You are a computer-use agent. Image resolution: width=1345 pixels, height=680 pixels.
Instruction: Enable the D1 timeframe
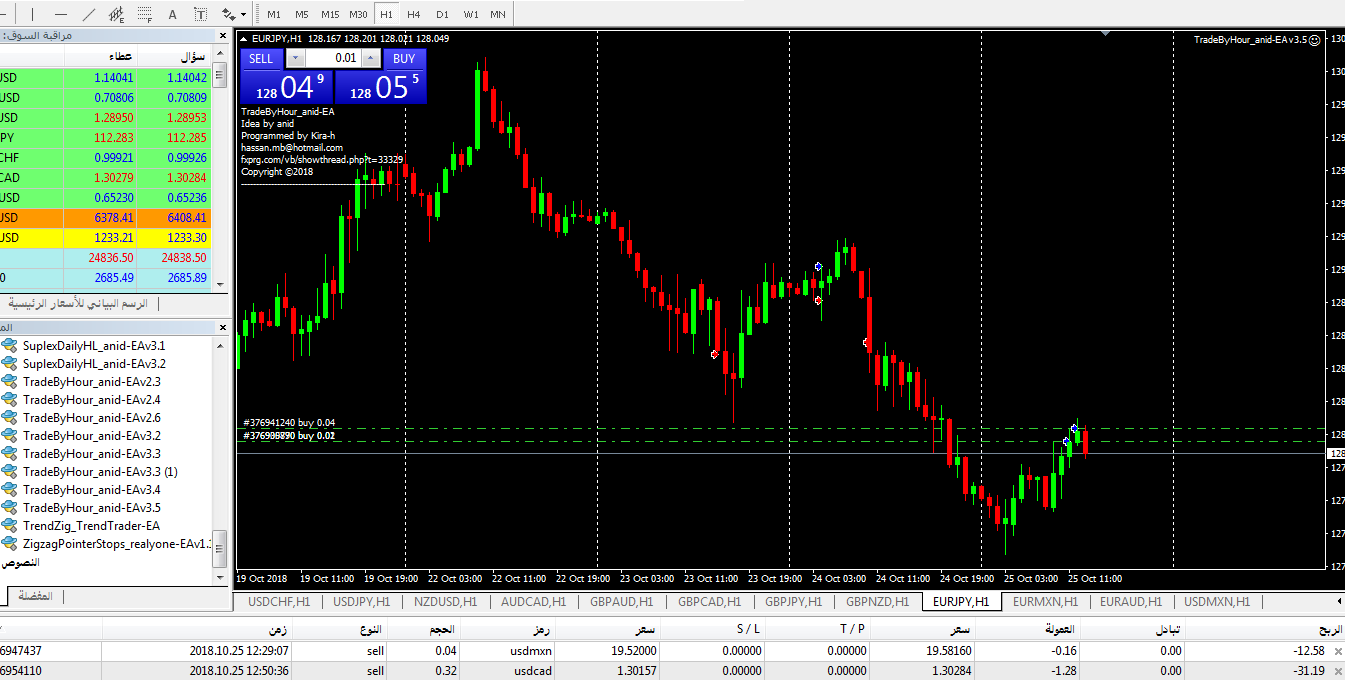[442, 15]
